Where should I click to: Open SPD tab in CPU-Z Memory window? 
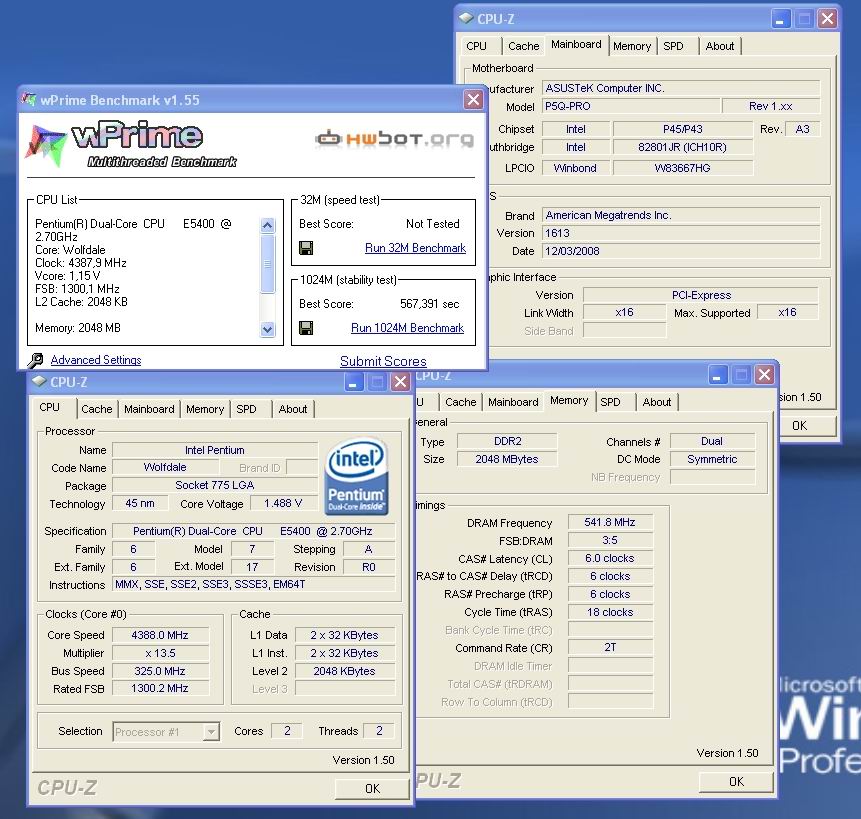pyautogui.click(x=611, y=402)
